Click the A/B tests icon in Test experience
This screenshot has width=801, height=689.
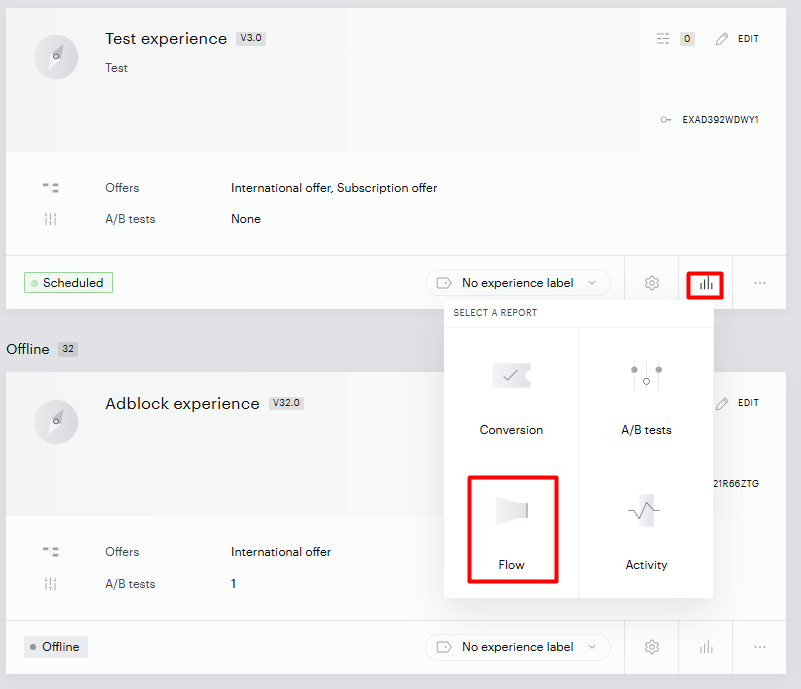[50, 219]
